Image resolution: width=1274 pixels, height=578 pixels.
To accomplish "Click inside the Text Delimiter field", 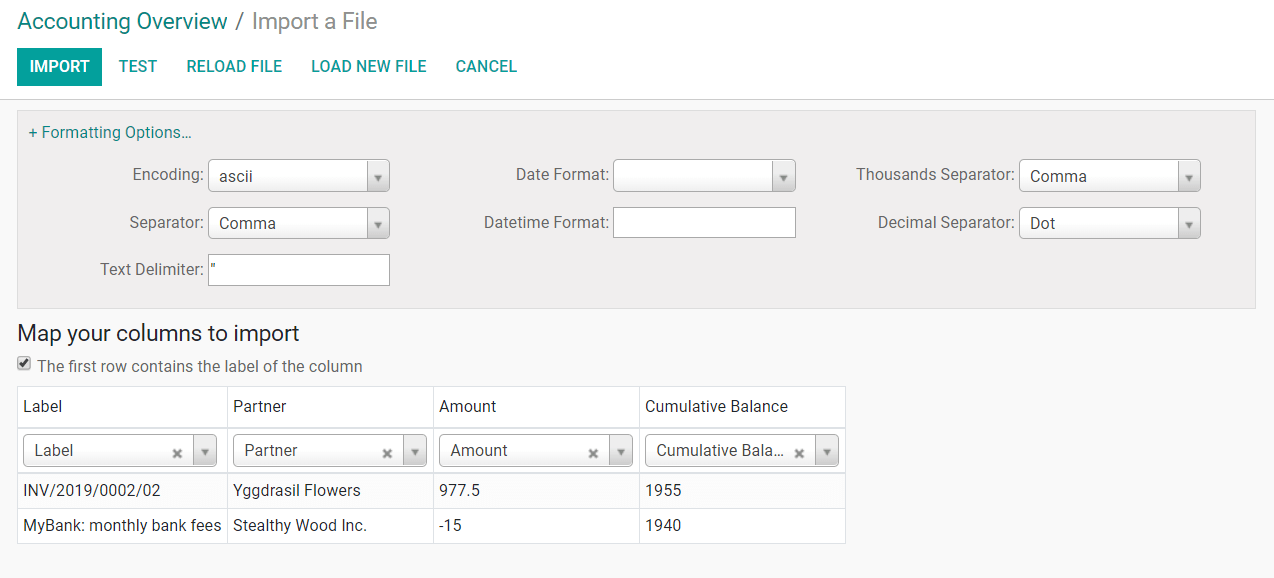I will pyautogui.click(x=298, y=269).
